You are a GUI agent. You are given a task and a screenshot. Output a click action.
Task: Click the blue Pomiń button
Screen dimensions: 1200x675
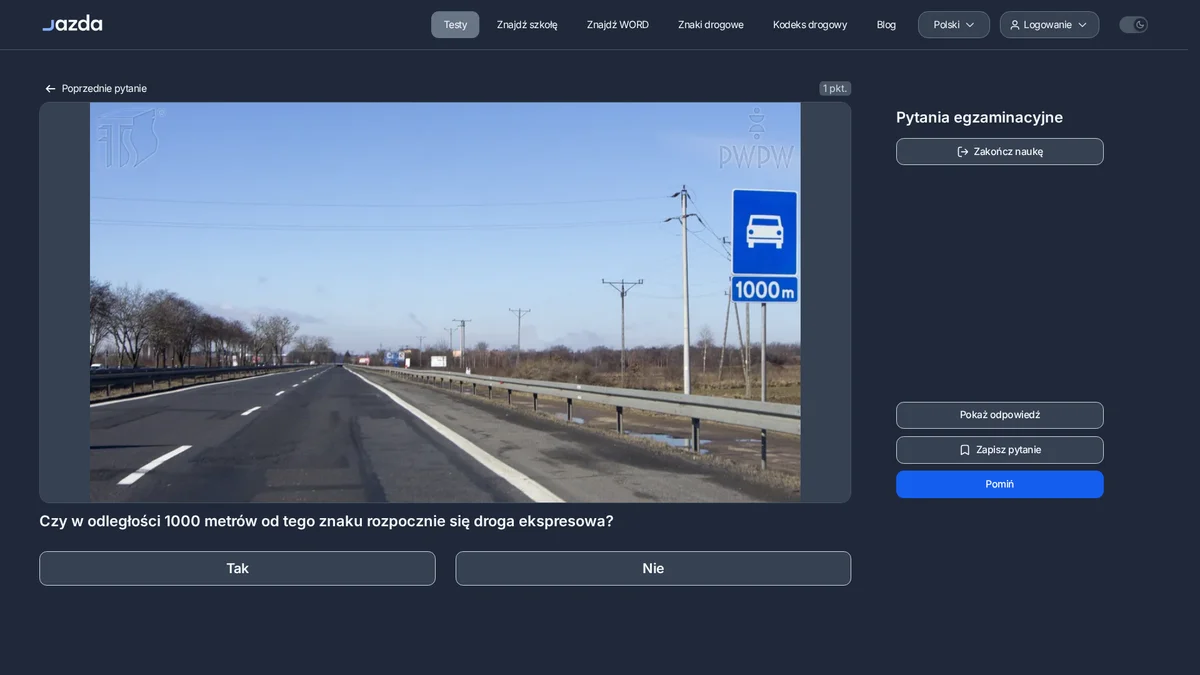(x=1000, y=484)
